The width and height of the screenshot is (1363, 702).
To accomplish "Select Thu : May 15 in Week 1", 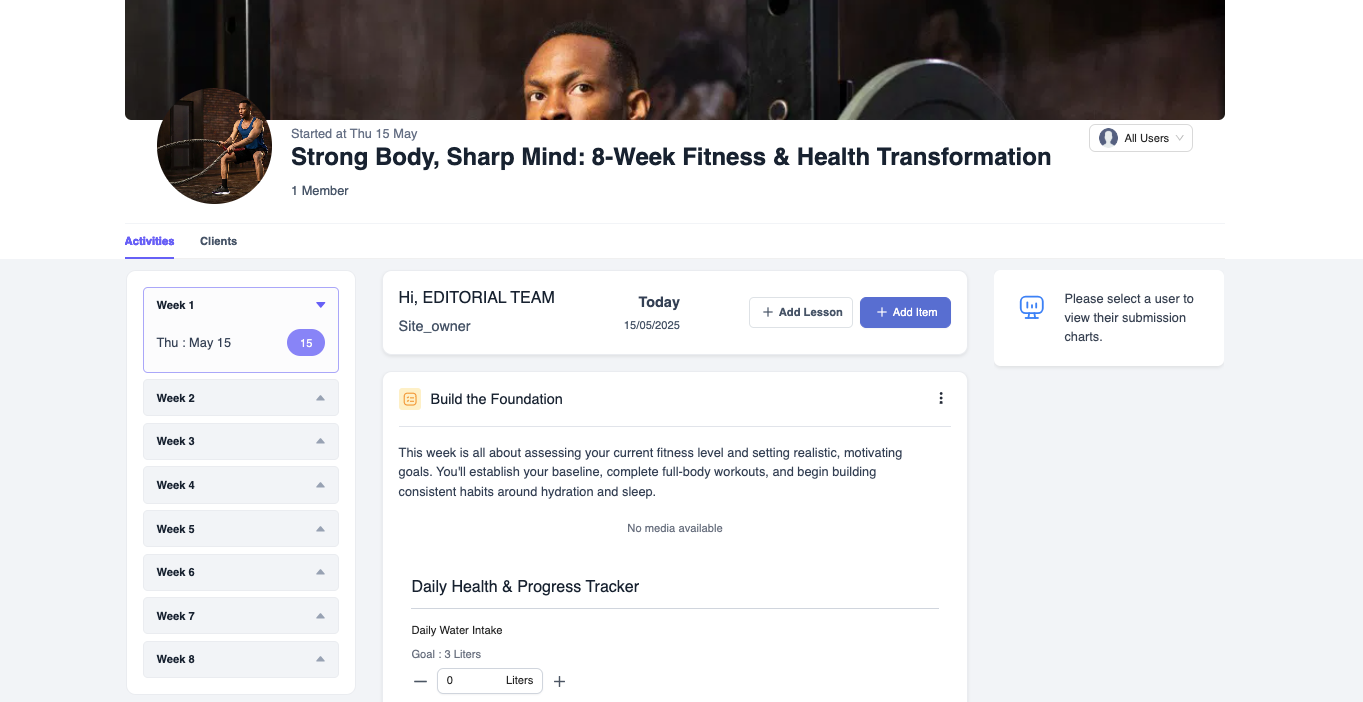I will click(x=194, y=343).
